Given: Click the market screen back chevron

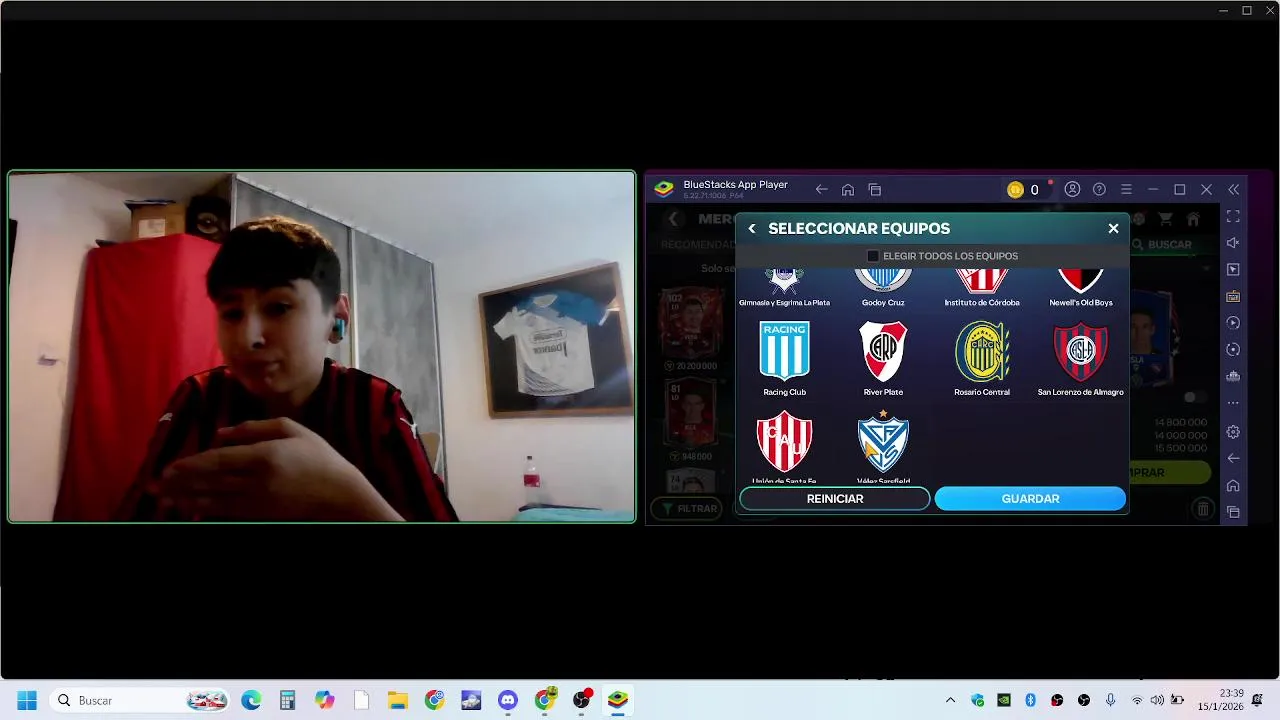Looking at the screenshot, I should (673, 219).
